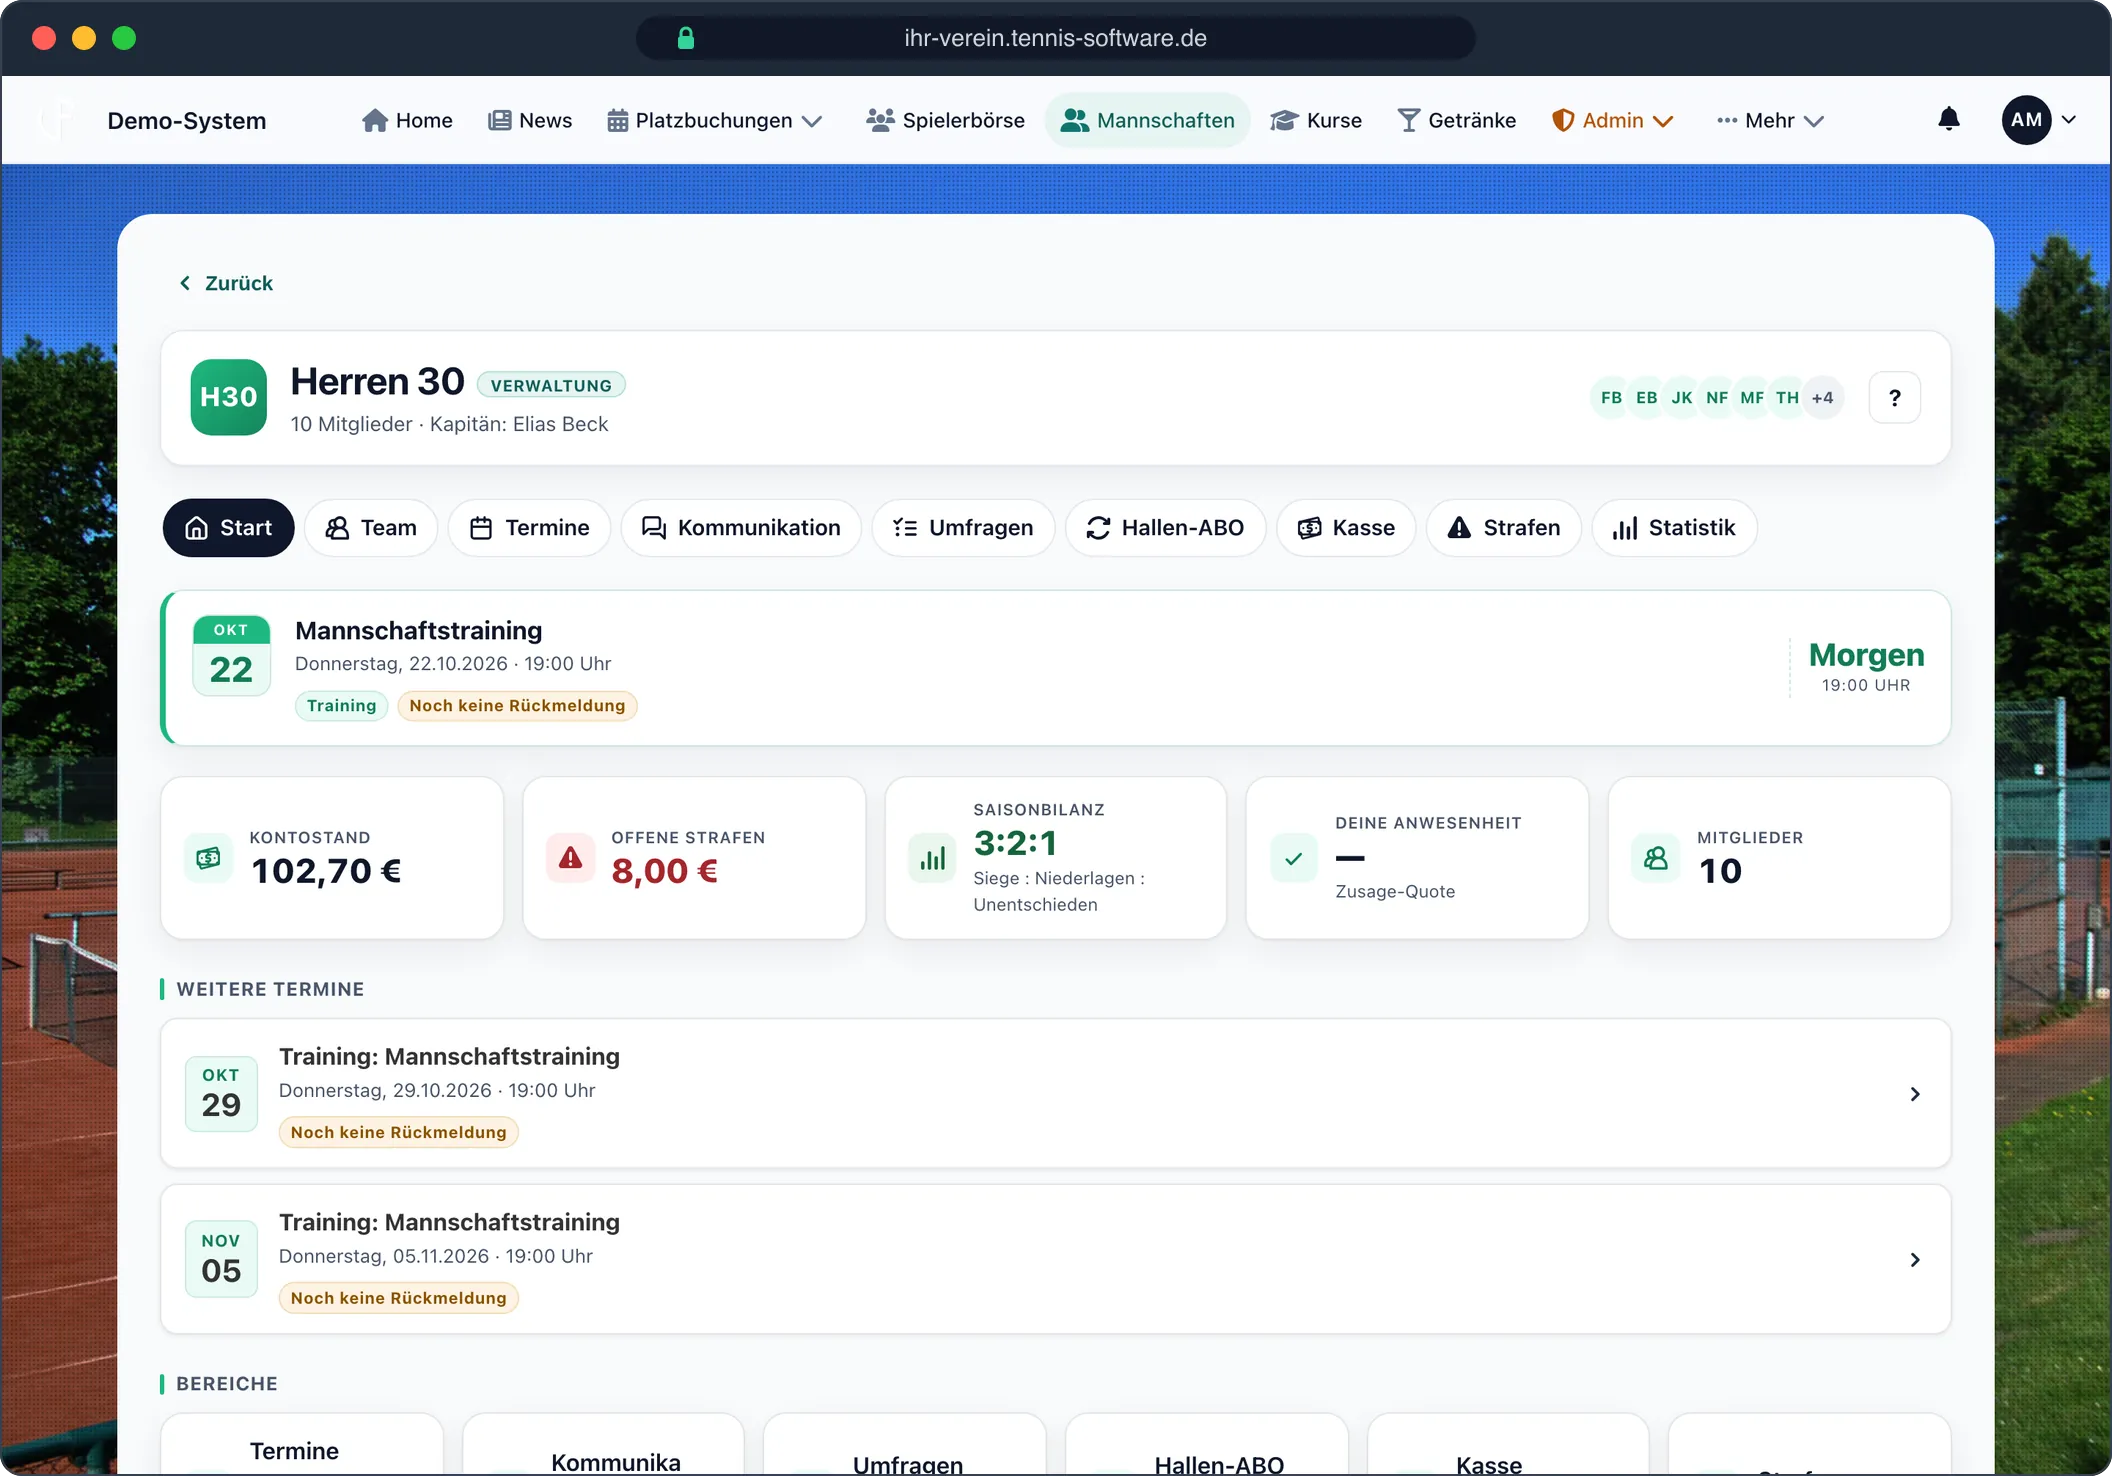Open the Hallen-ABO tab

tap(1165, 528)
